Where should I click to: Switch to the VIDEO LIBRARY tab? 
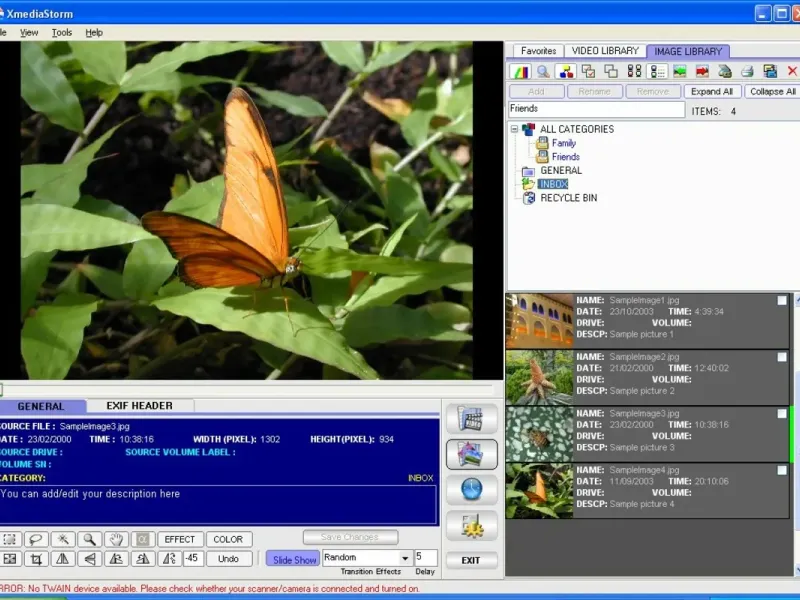605,51
